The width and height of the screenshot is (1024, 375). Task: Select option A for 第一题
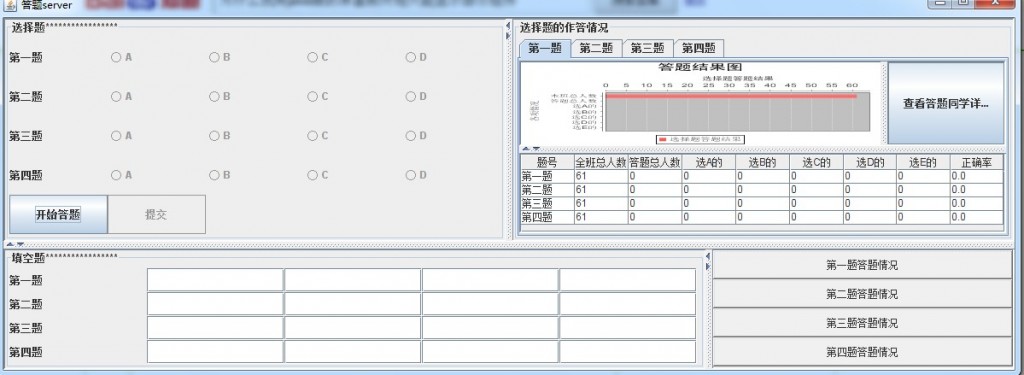(121, 57)
